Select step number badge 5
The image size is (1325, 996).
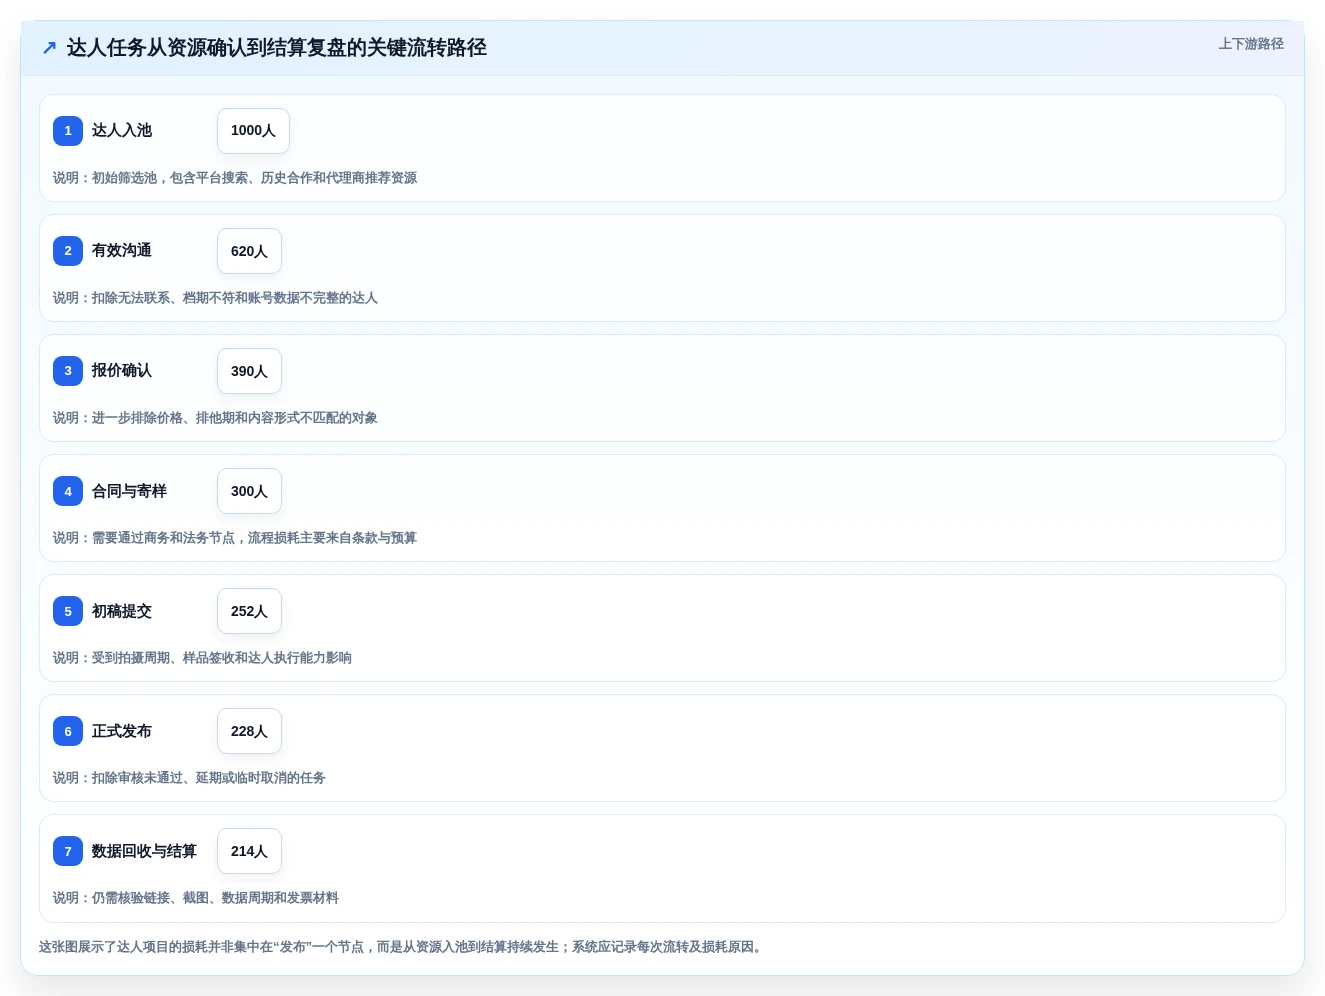tap(68, 611)
